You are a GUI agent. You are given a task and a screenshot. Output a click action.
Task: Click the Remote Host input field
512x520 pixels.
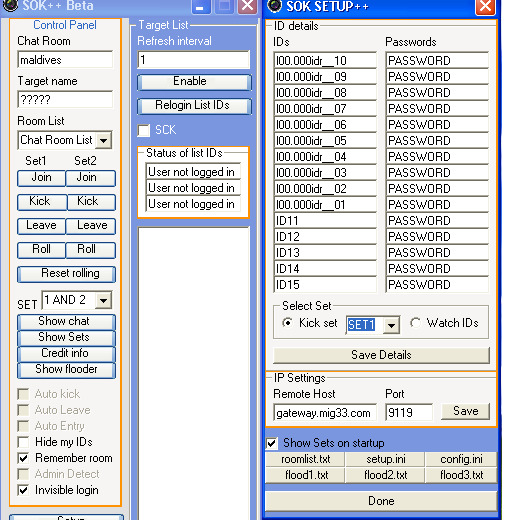click(x=325, y=412)
